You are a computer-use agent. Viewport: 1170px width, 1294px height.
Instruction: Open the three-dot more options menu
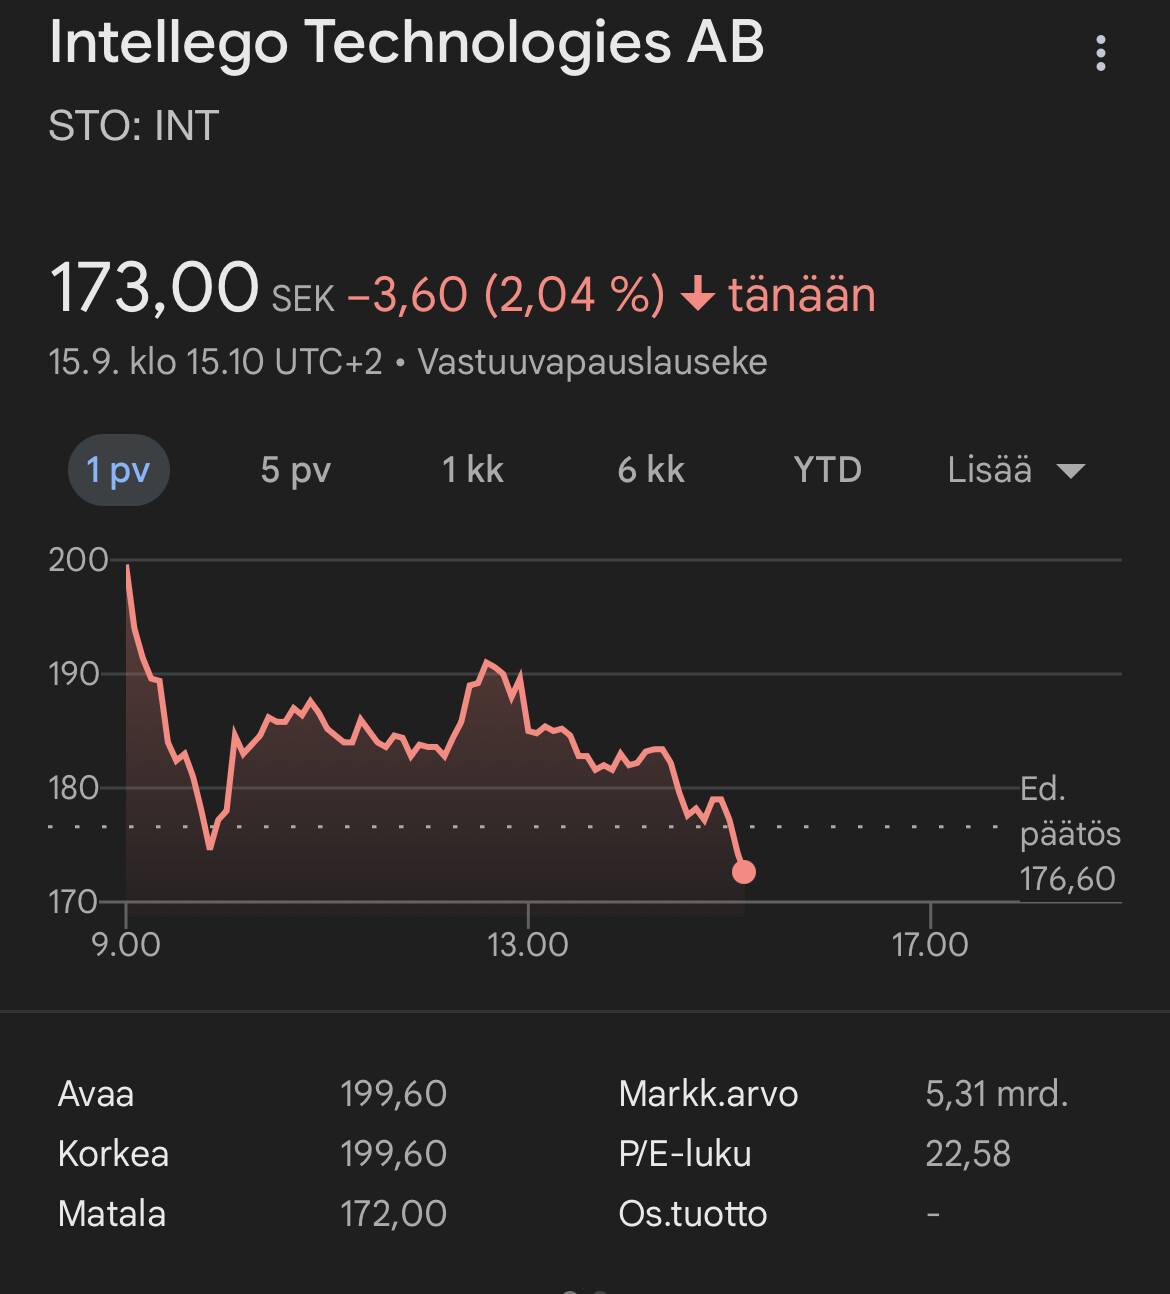1100,53
